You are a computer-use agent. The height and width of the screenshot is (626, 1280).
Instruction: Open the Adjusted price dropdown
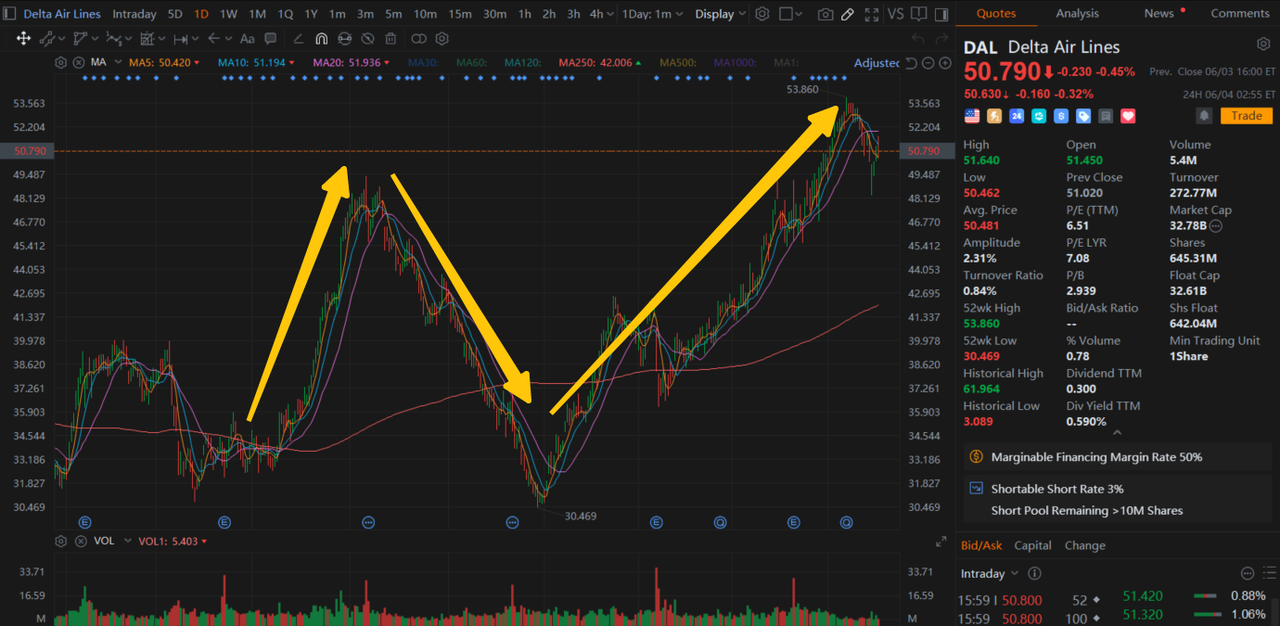coord(877,63)
